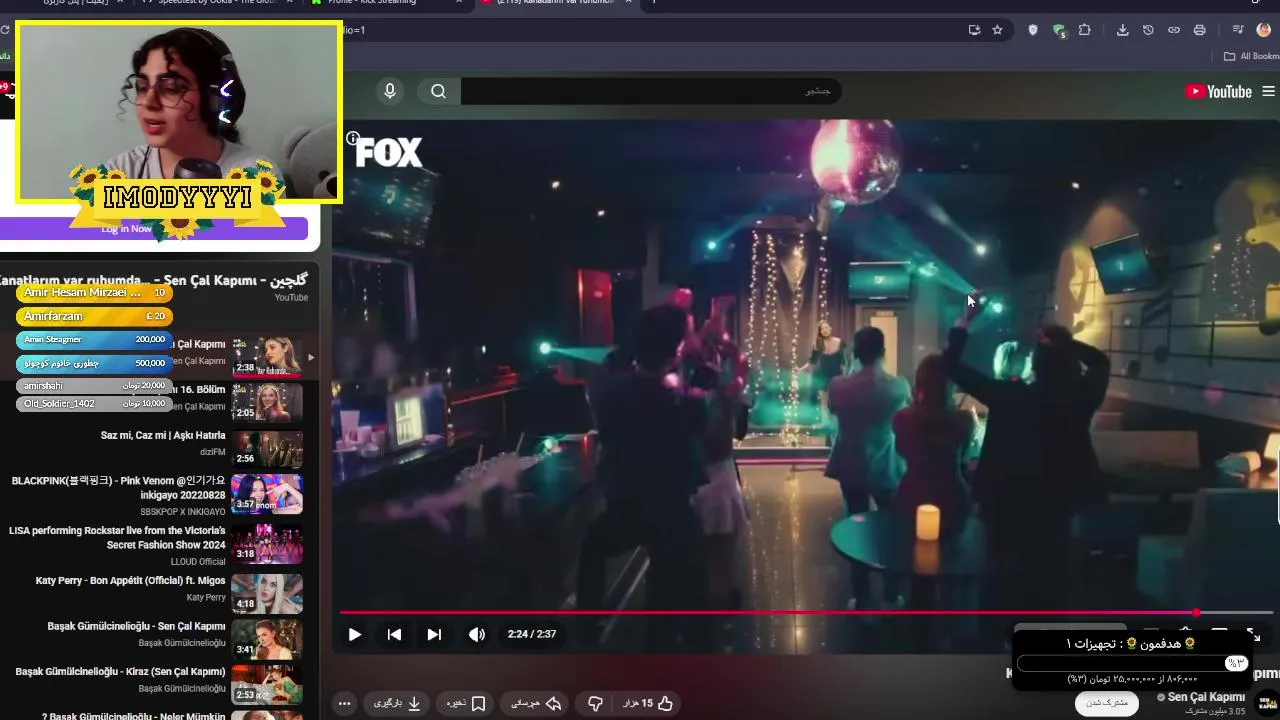Save the video with bookmark button

466,703
